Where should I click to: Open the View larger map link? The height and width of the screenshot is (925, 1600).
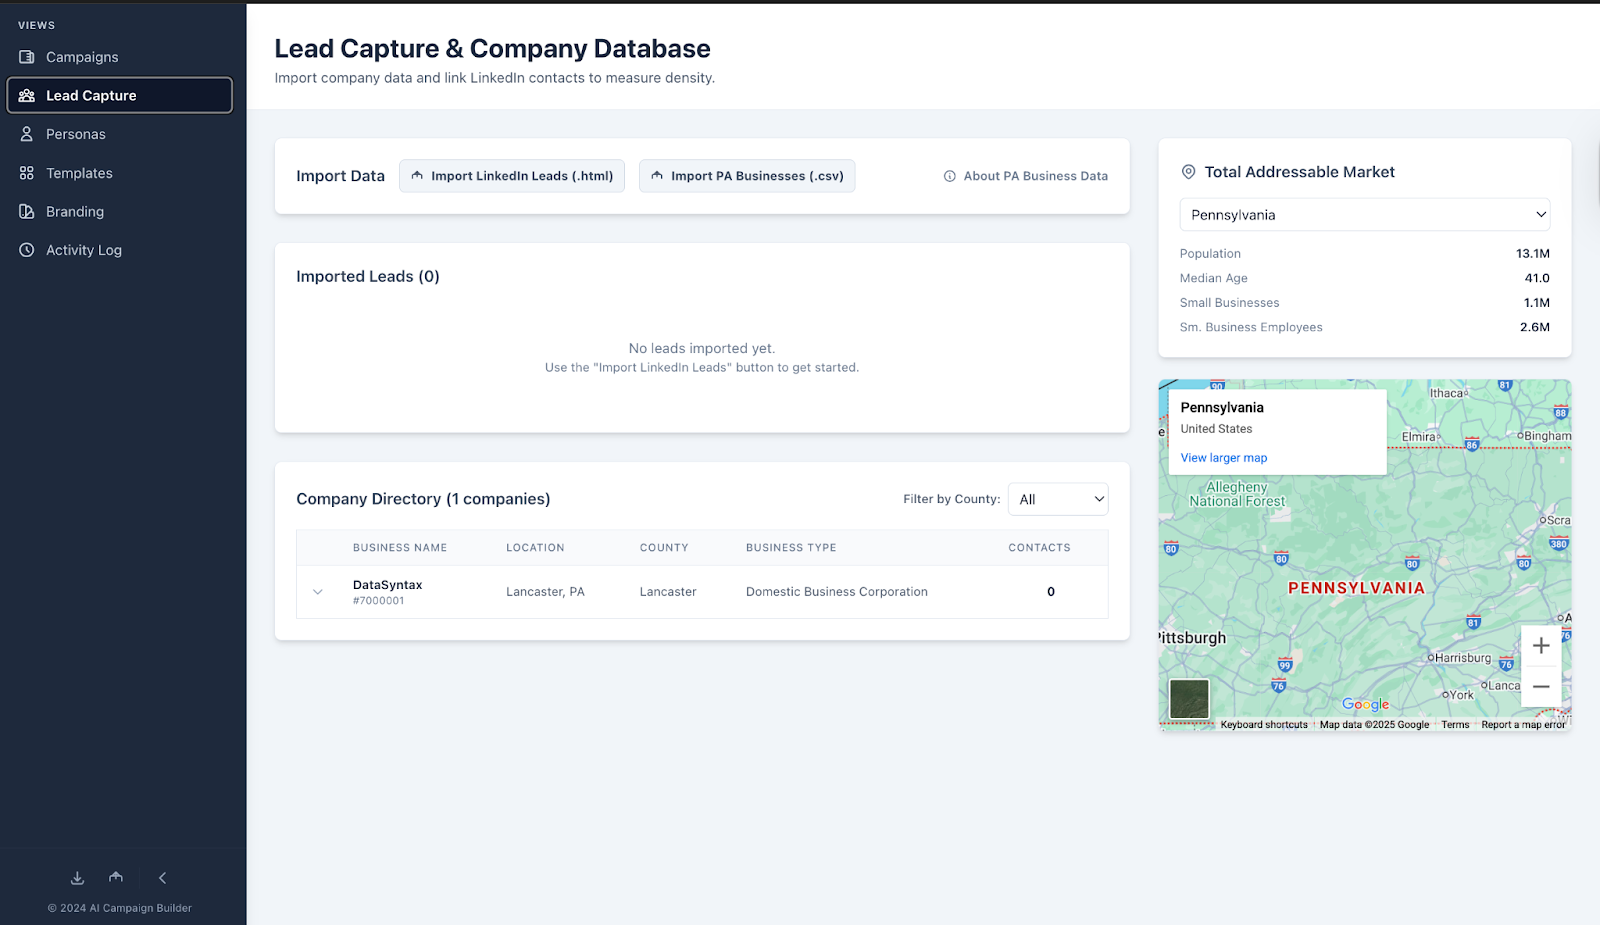(x=1223, y=458)
